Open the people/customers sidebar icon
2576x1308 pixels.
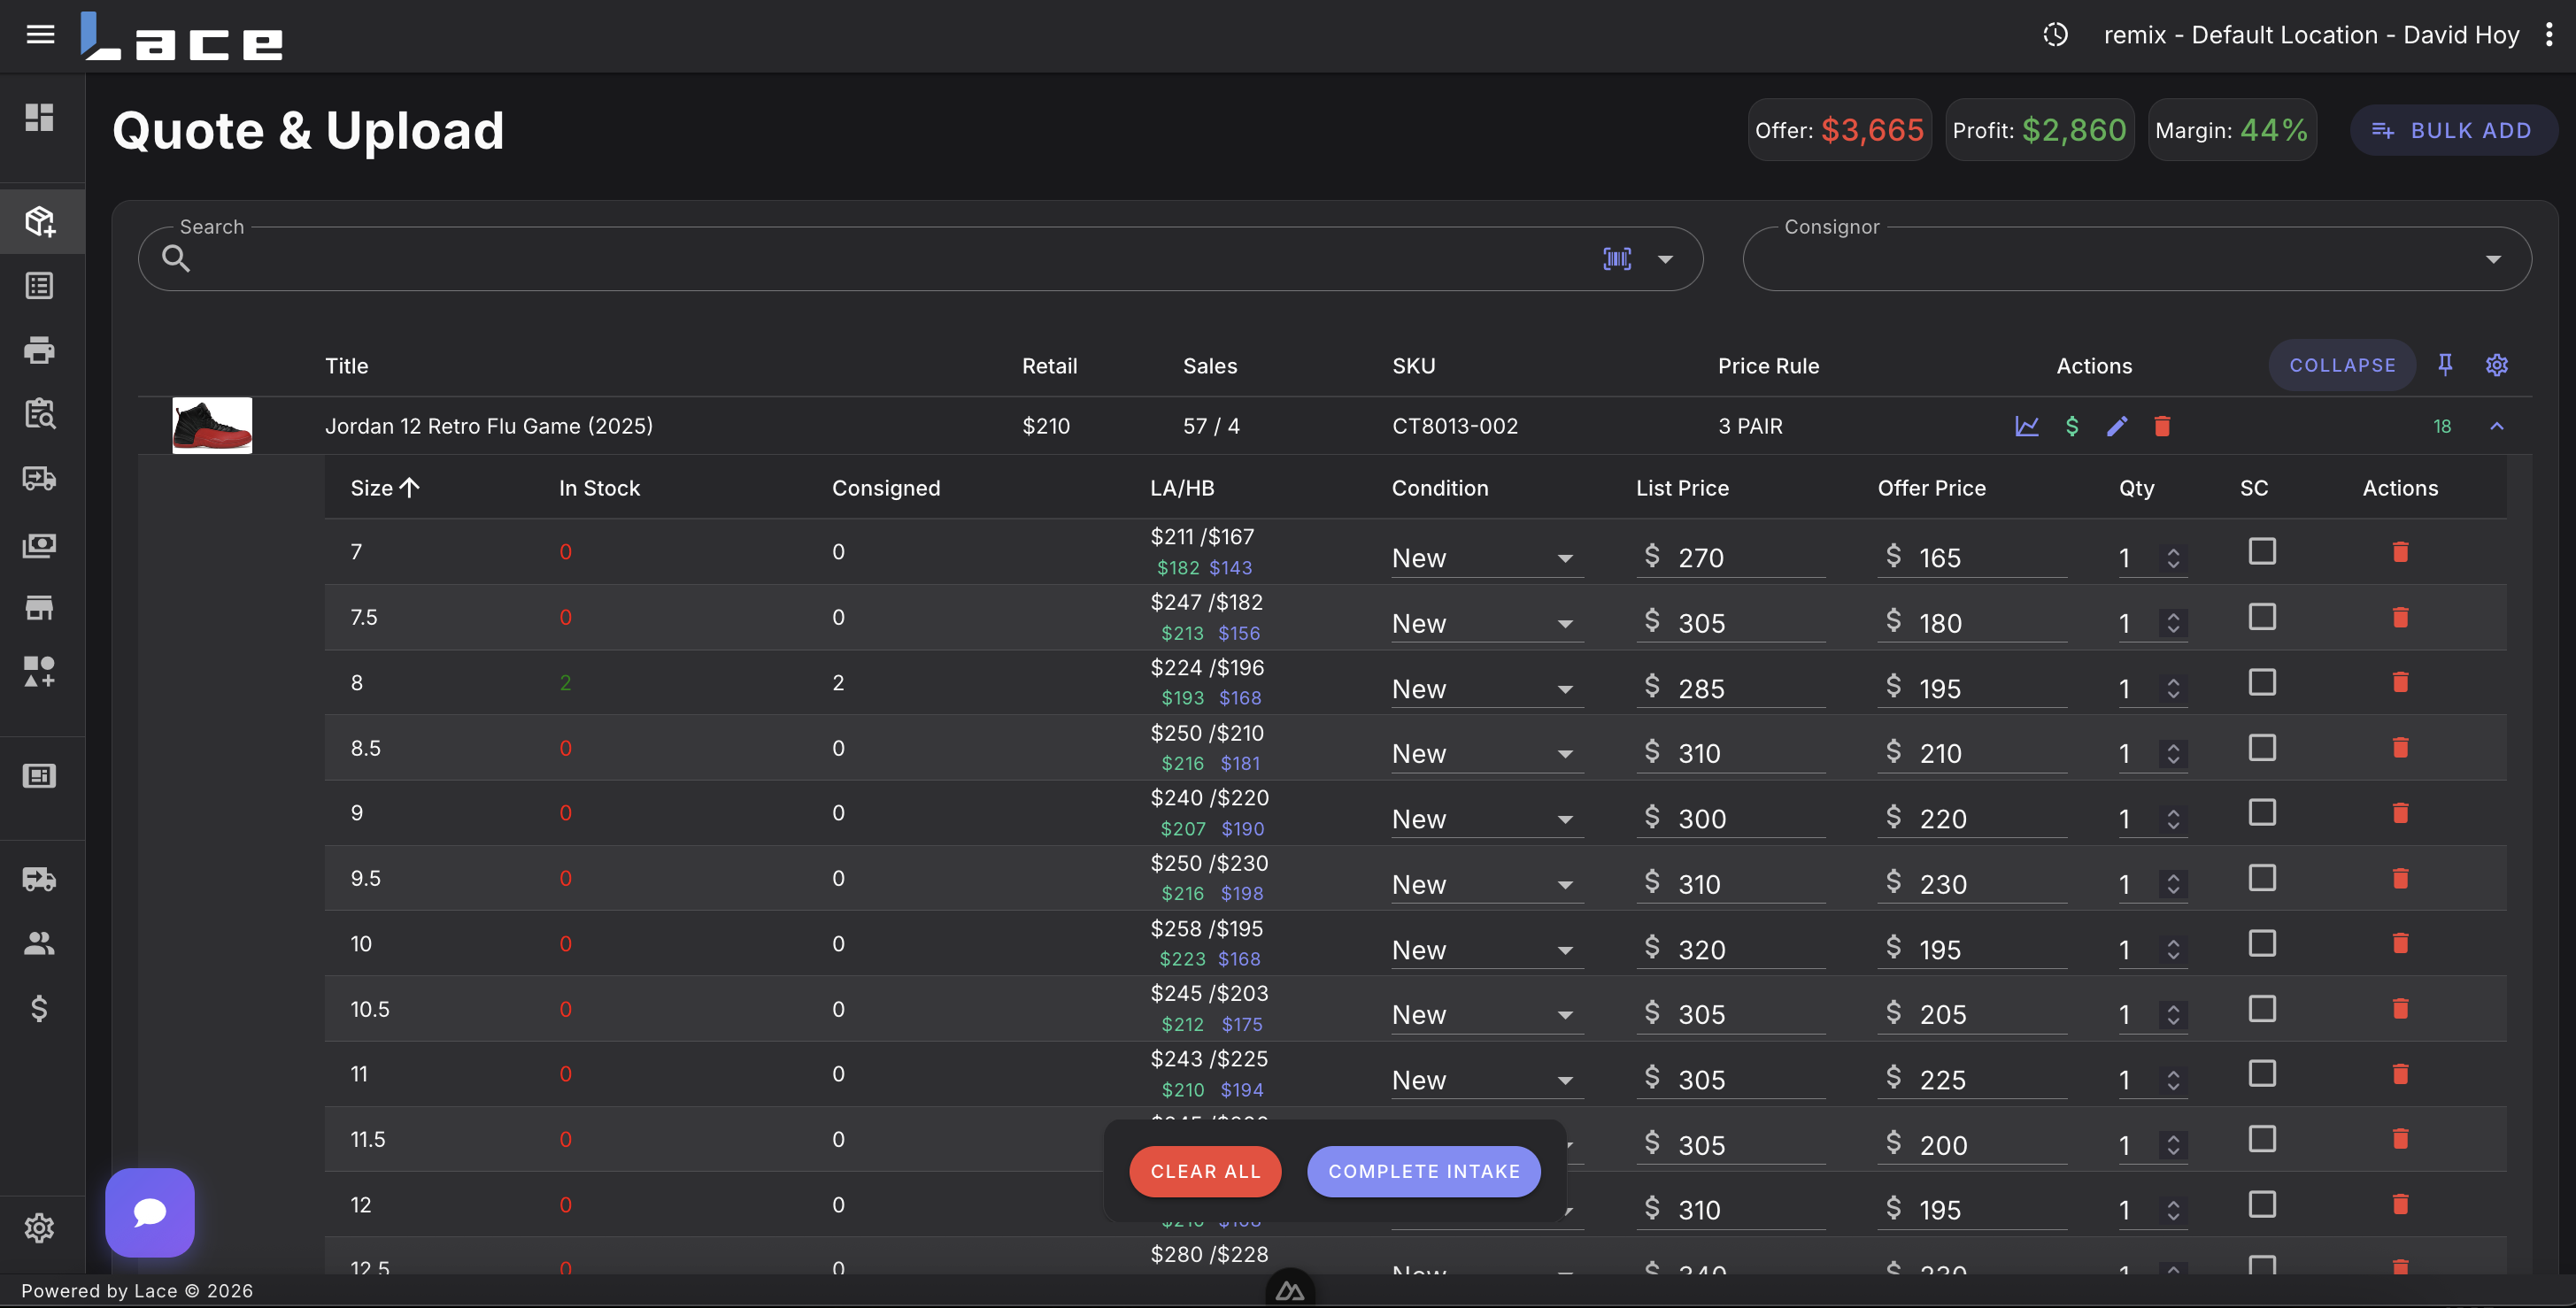coord(39,943)
